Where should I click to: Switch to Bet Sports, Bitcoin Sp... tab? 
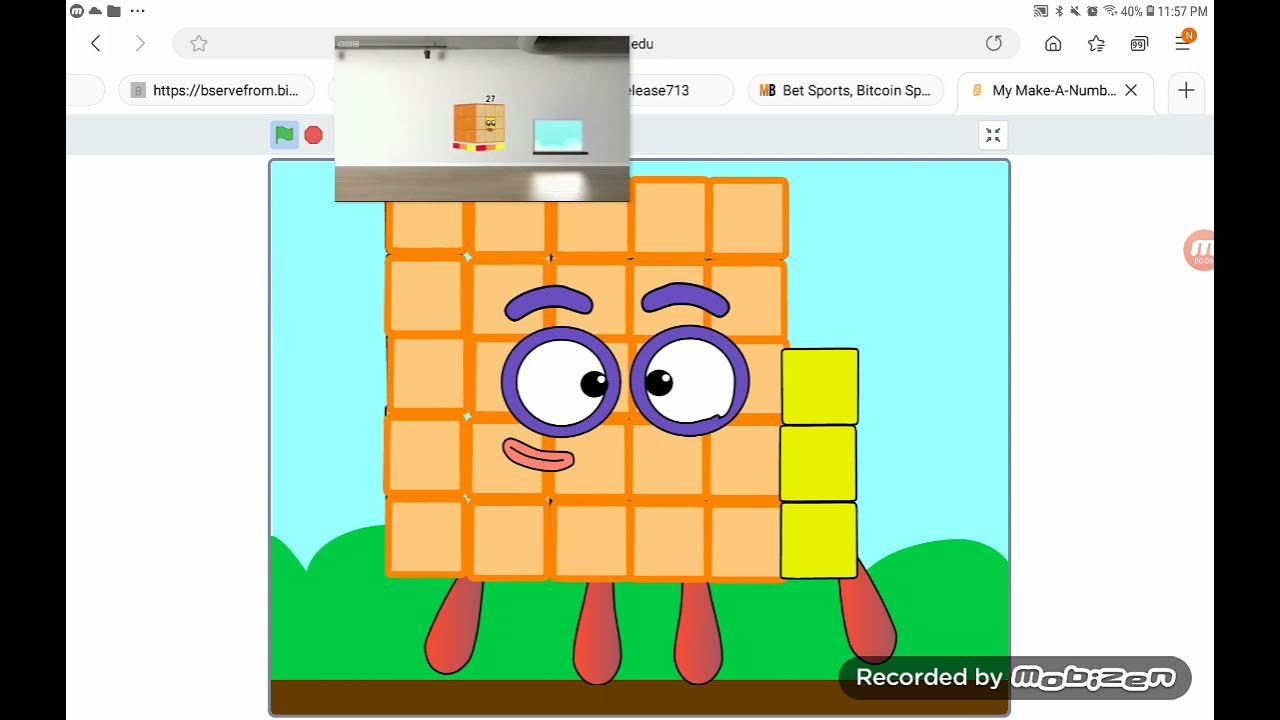846,90
